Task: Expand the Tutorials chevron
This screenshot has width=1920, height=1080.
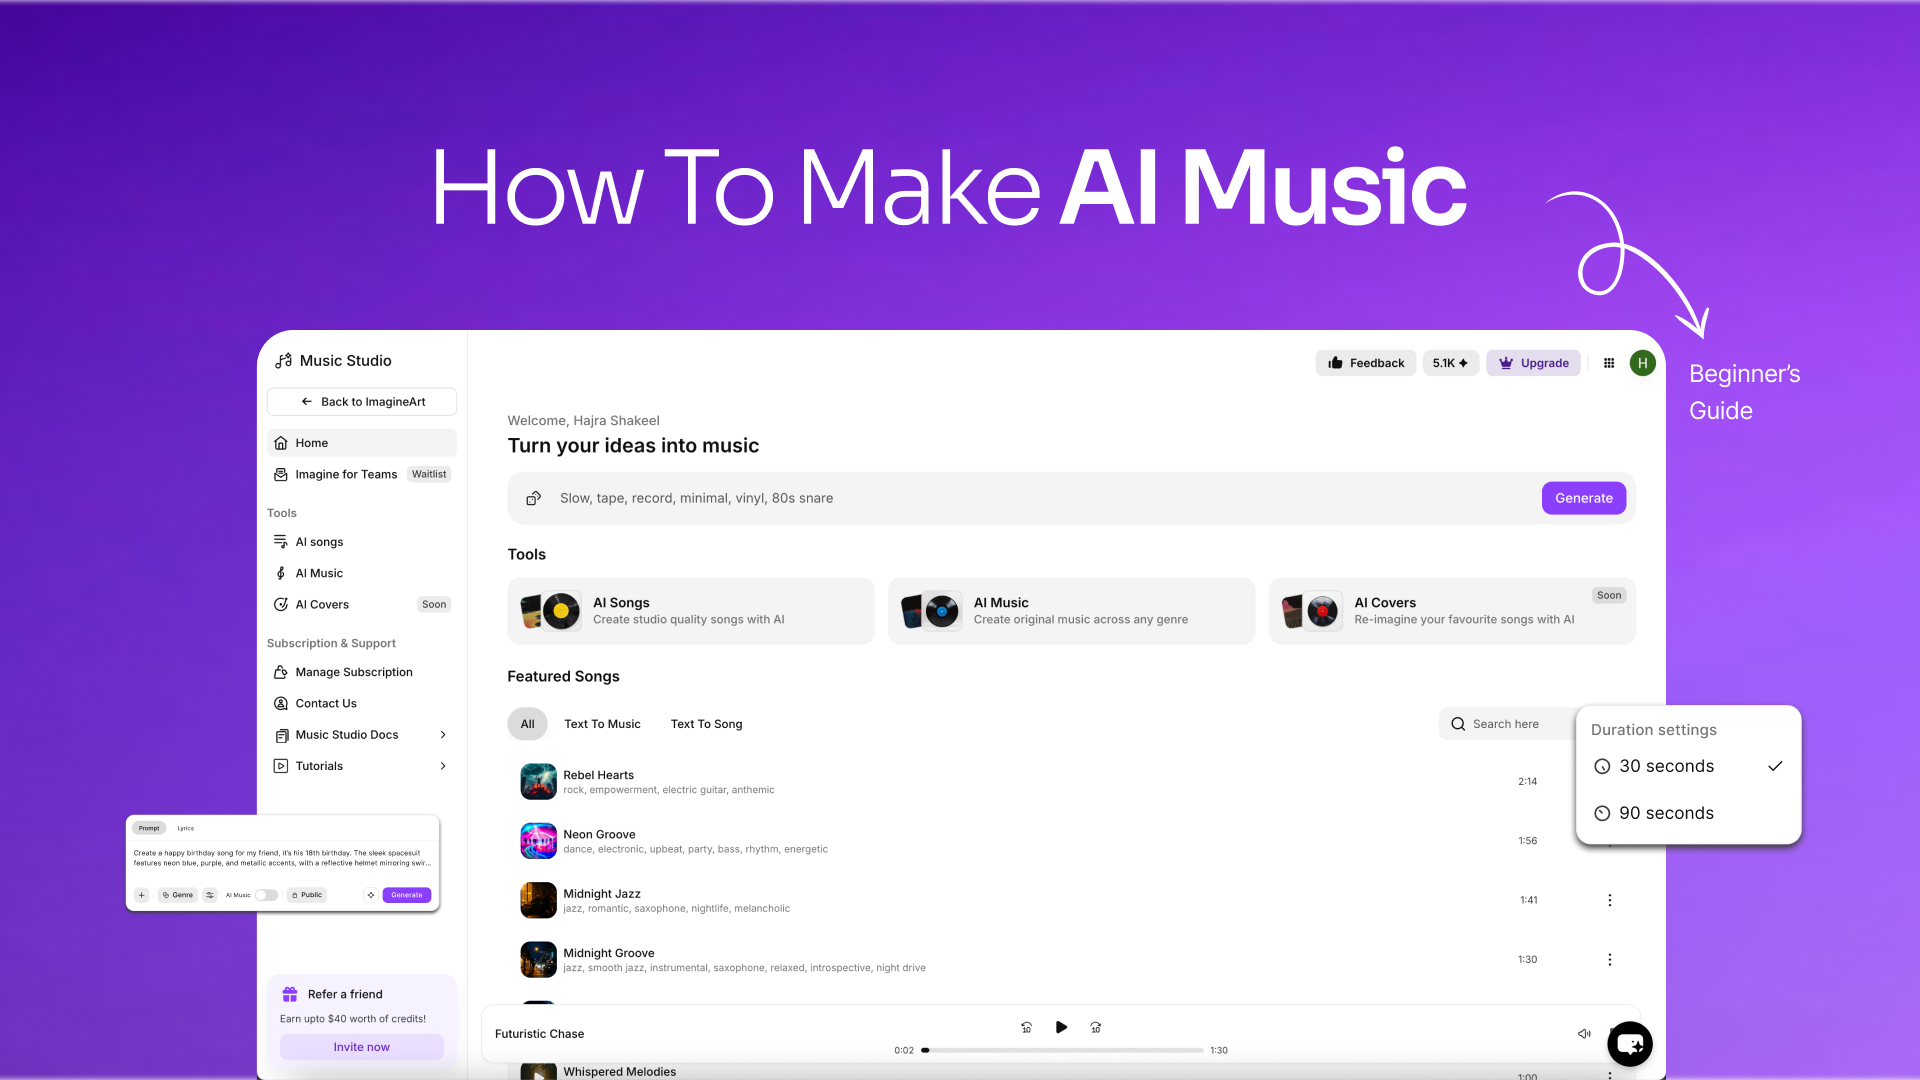Action: (443, 766)
